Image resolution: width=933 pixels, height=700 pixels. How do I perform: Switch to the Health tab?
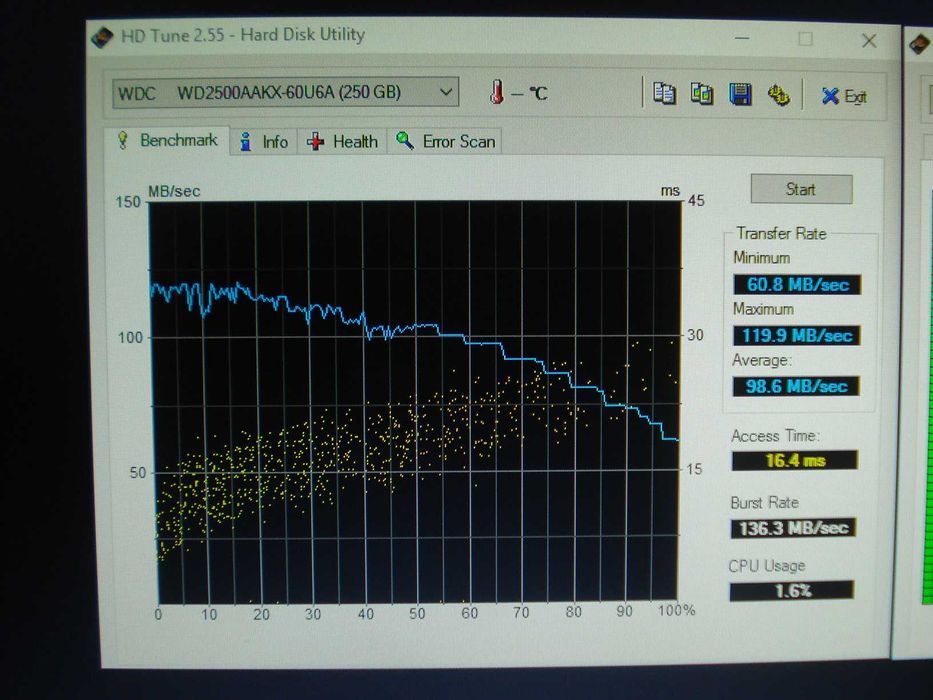pos(342,142)
